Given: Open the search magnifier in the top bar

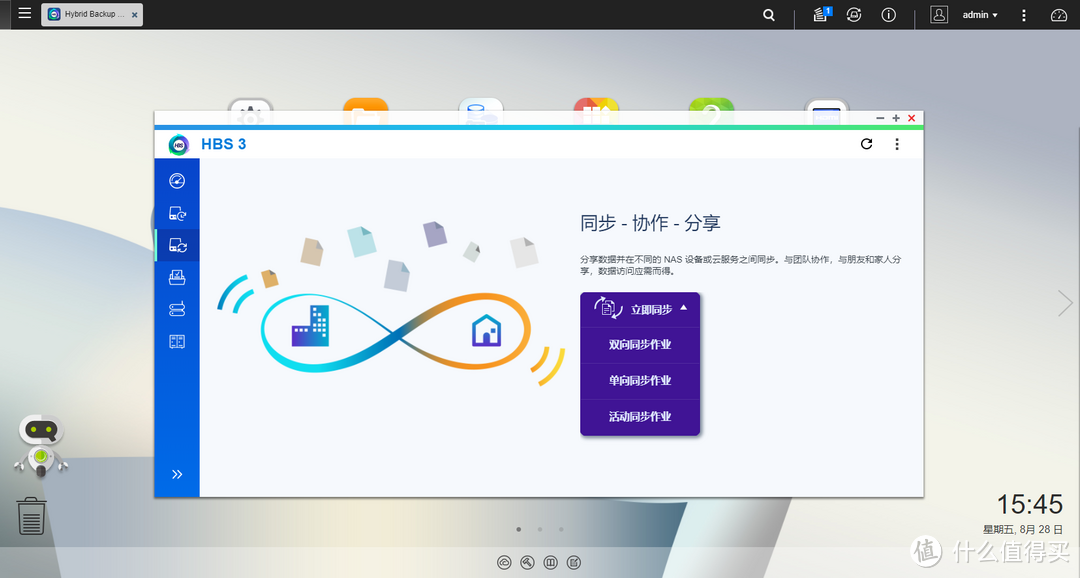Looking at the screenshot, I should (x=769, y=14).
